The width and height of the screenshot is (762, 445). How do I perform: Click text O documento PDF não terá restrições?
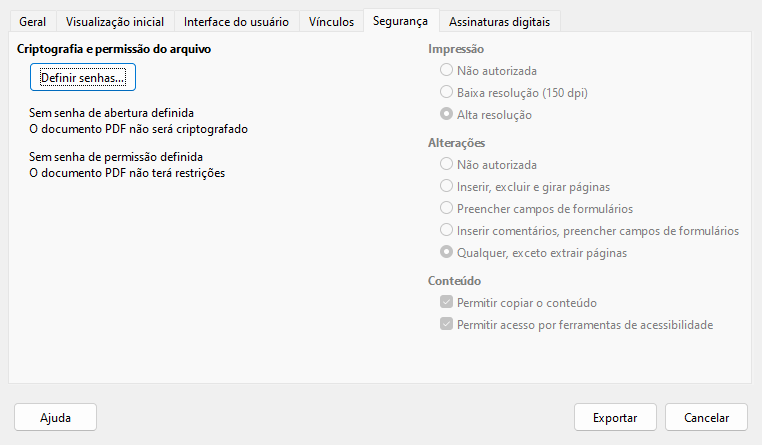coord(127,173)
